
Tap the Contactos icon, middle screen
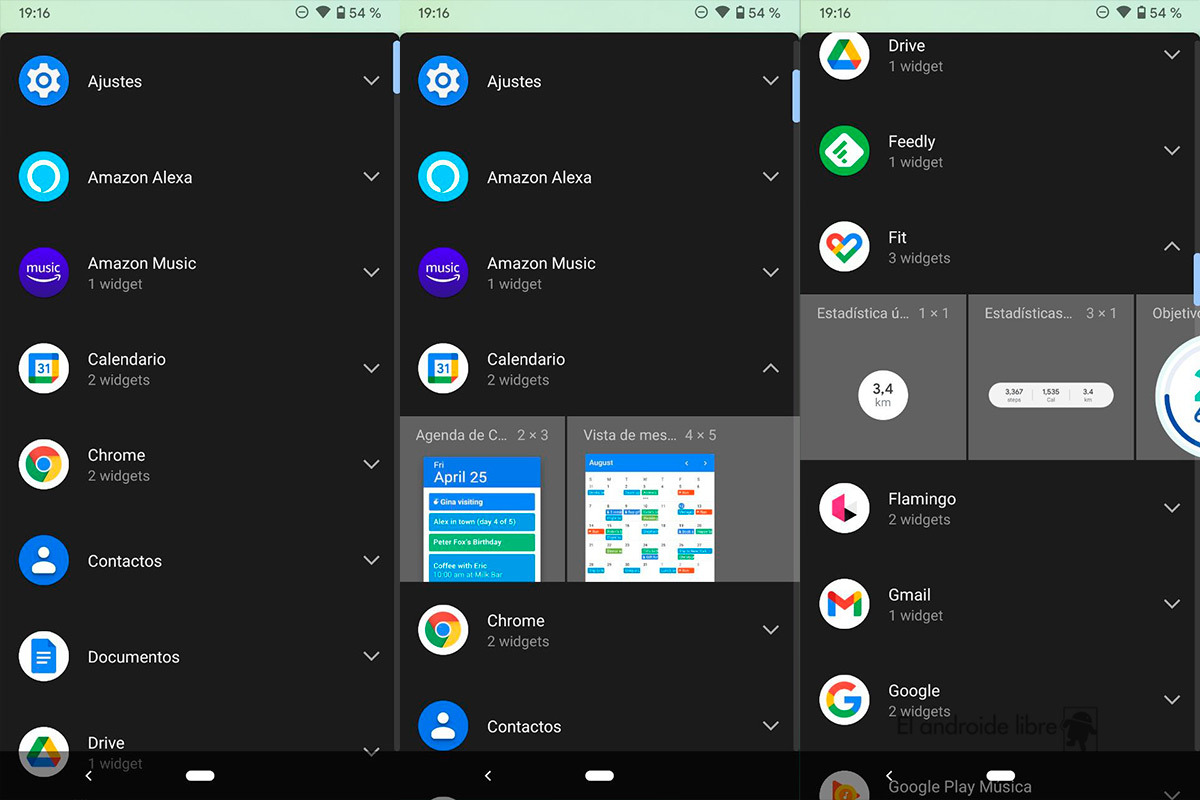[443, 727]
